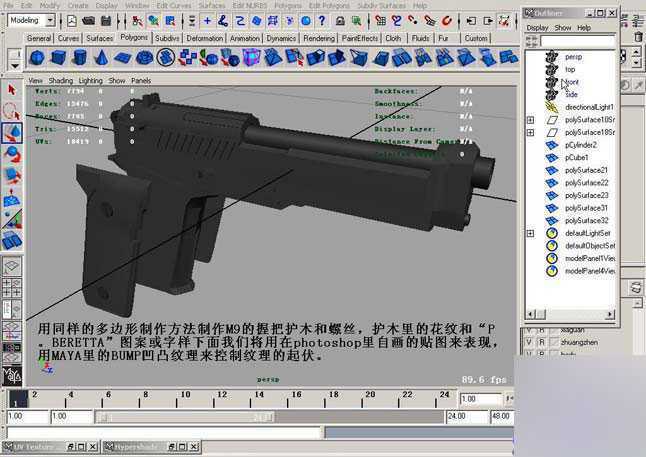This screenshot has height=457, width=646.
Task: Activate the Scale tool
Action: pyautogui.click(x=12, y=176)
